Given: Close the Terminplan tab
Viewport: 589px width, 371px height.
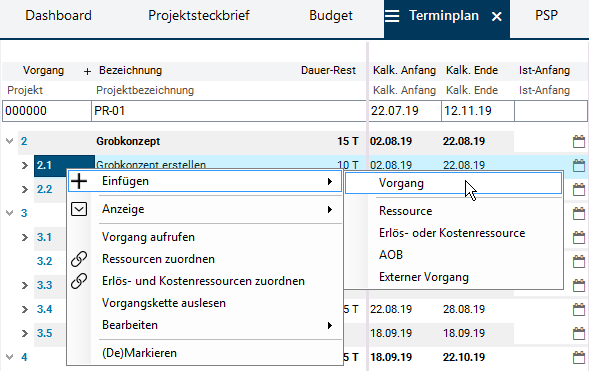Looking at the screenshot, I should tap(497, 17).
